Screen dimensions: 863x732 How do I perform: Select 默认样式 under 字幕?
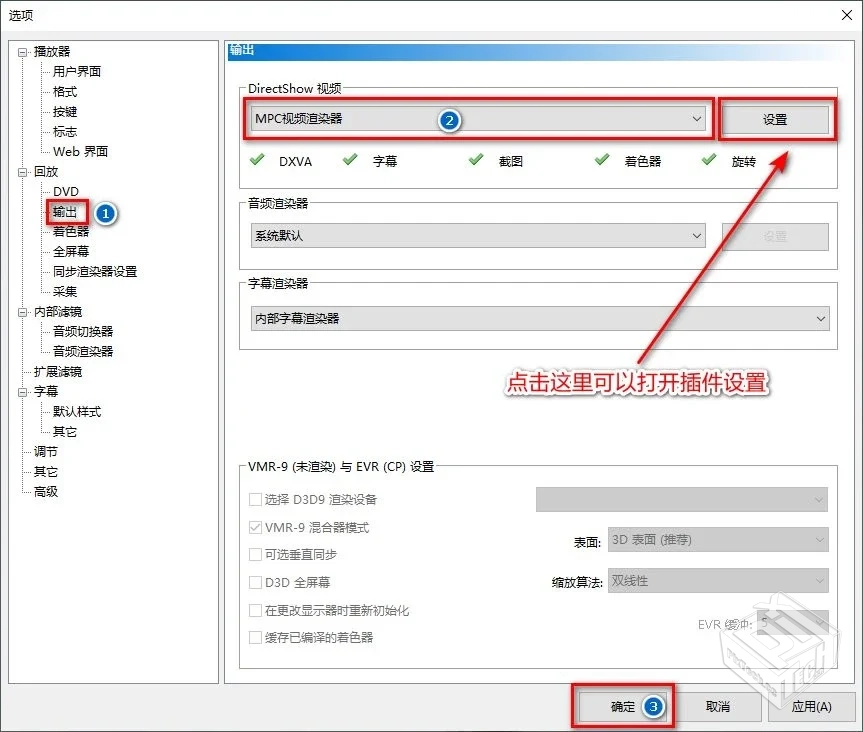[74, 411]
